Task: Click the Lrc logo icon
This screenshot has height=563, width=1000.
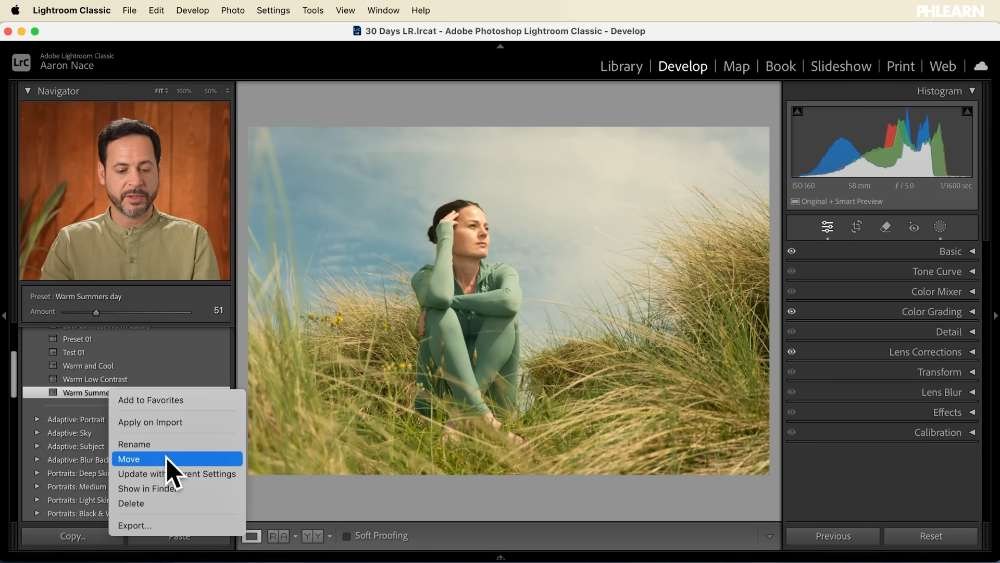Action: [x=21, y=62]
